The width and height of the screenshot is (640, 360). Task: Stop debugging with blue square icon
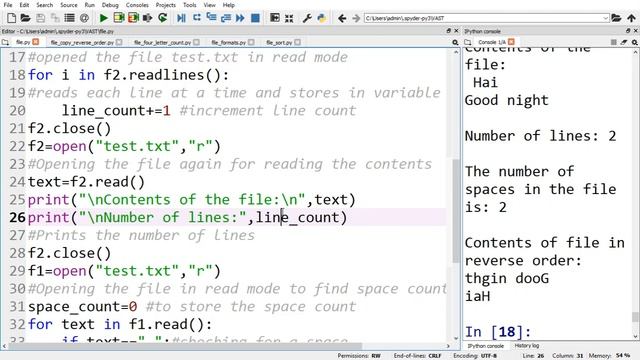255,18
